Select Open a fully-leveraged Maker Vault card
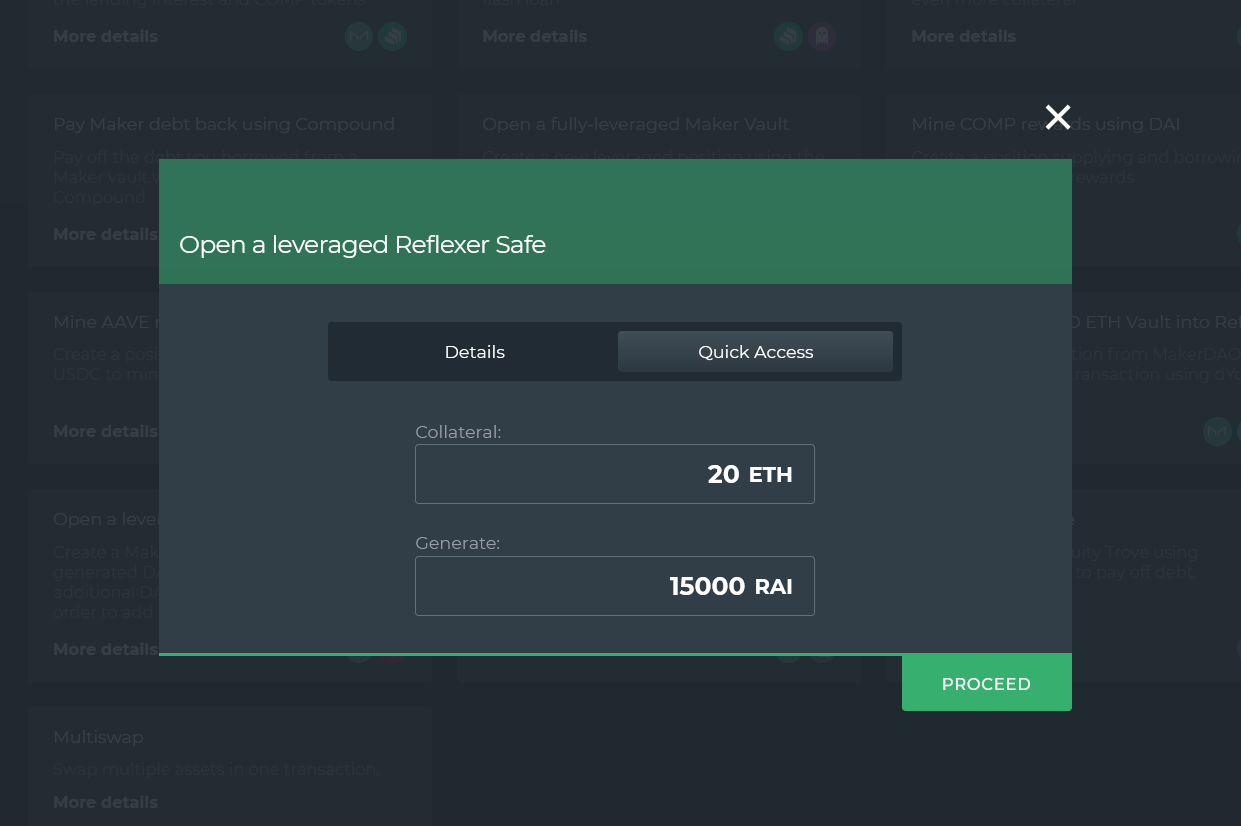The height and width of the screenshot is (826, 1241). click(636, 124)
